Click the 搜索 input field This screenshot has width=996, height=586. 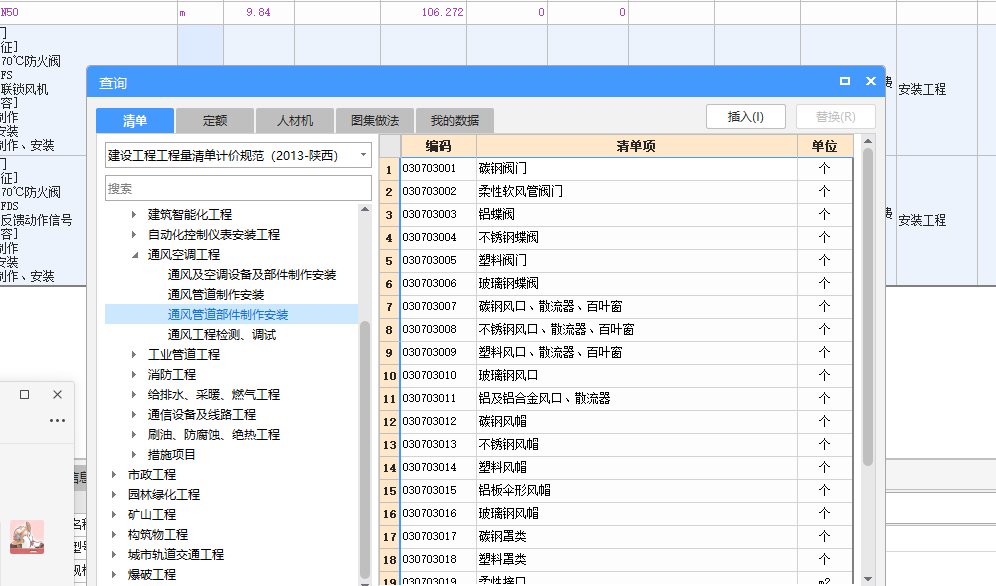pyautogui.click(x=238, y=189)
